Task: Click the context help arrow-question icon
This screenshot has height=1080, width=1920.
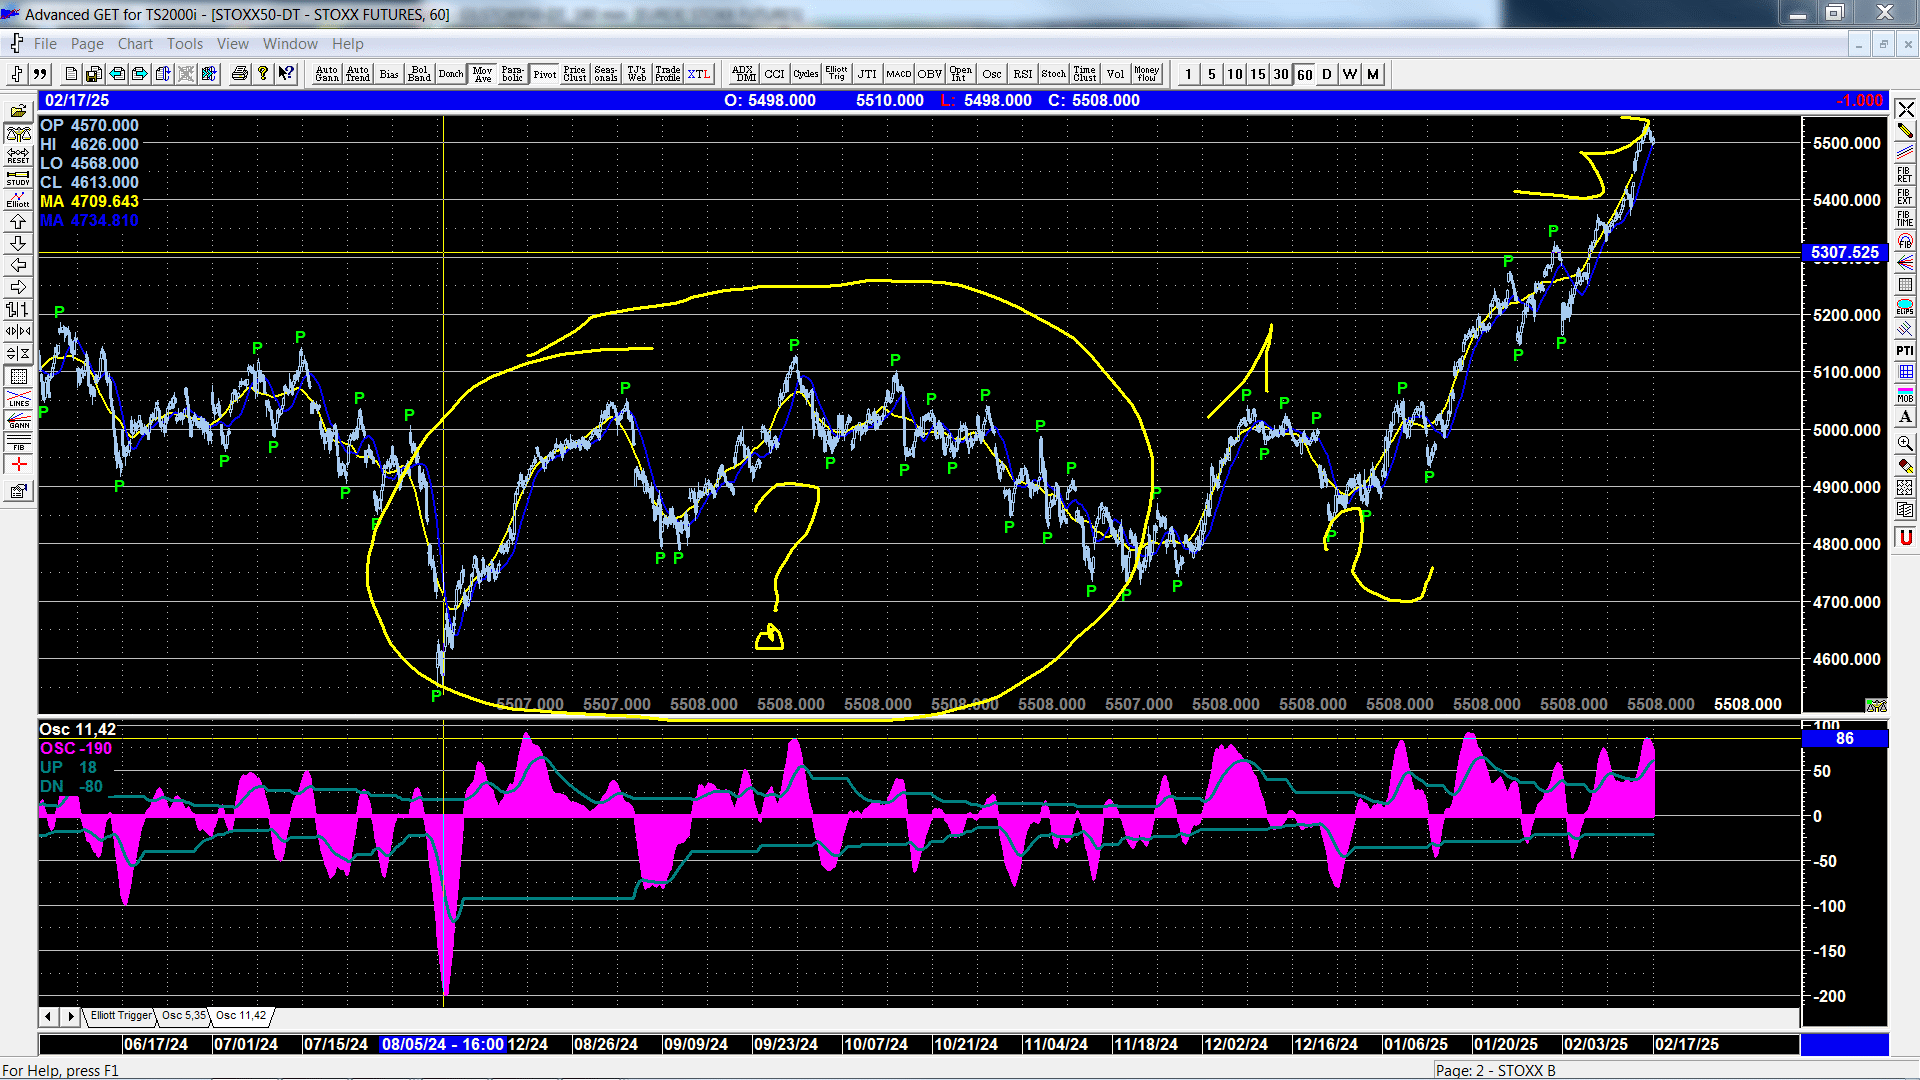Action: (x=286, y=74)
